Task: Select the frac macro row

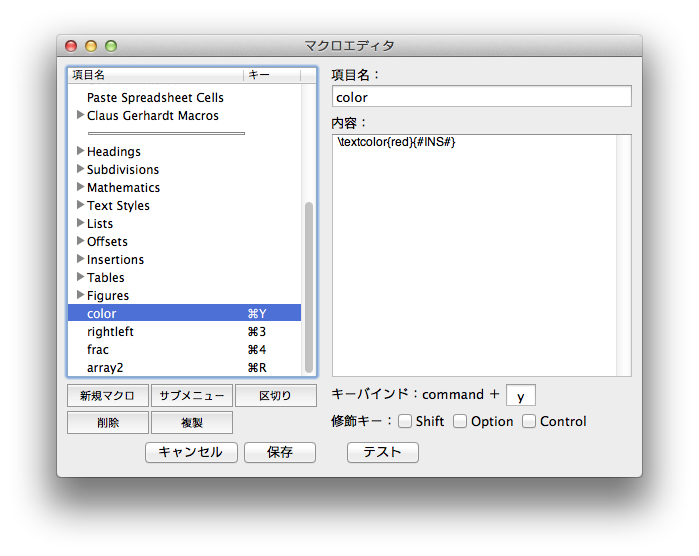Action: click(x=185, y=349)
